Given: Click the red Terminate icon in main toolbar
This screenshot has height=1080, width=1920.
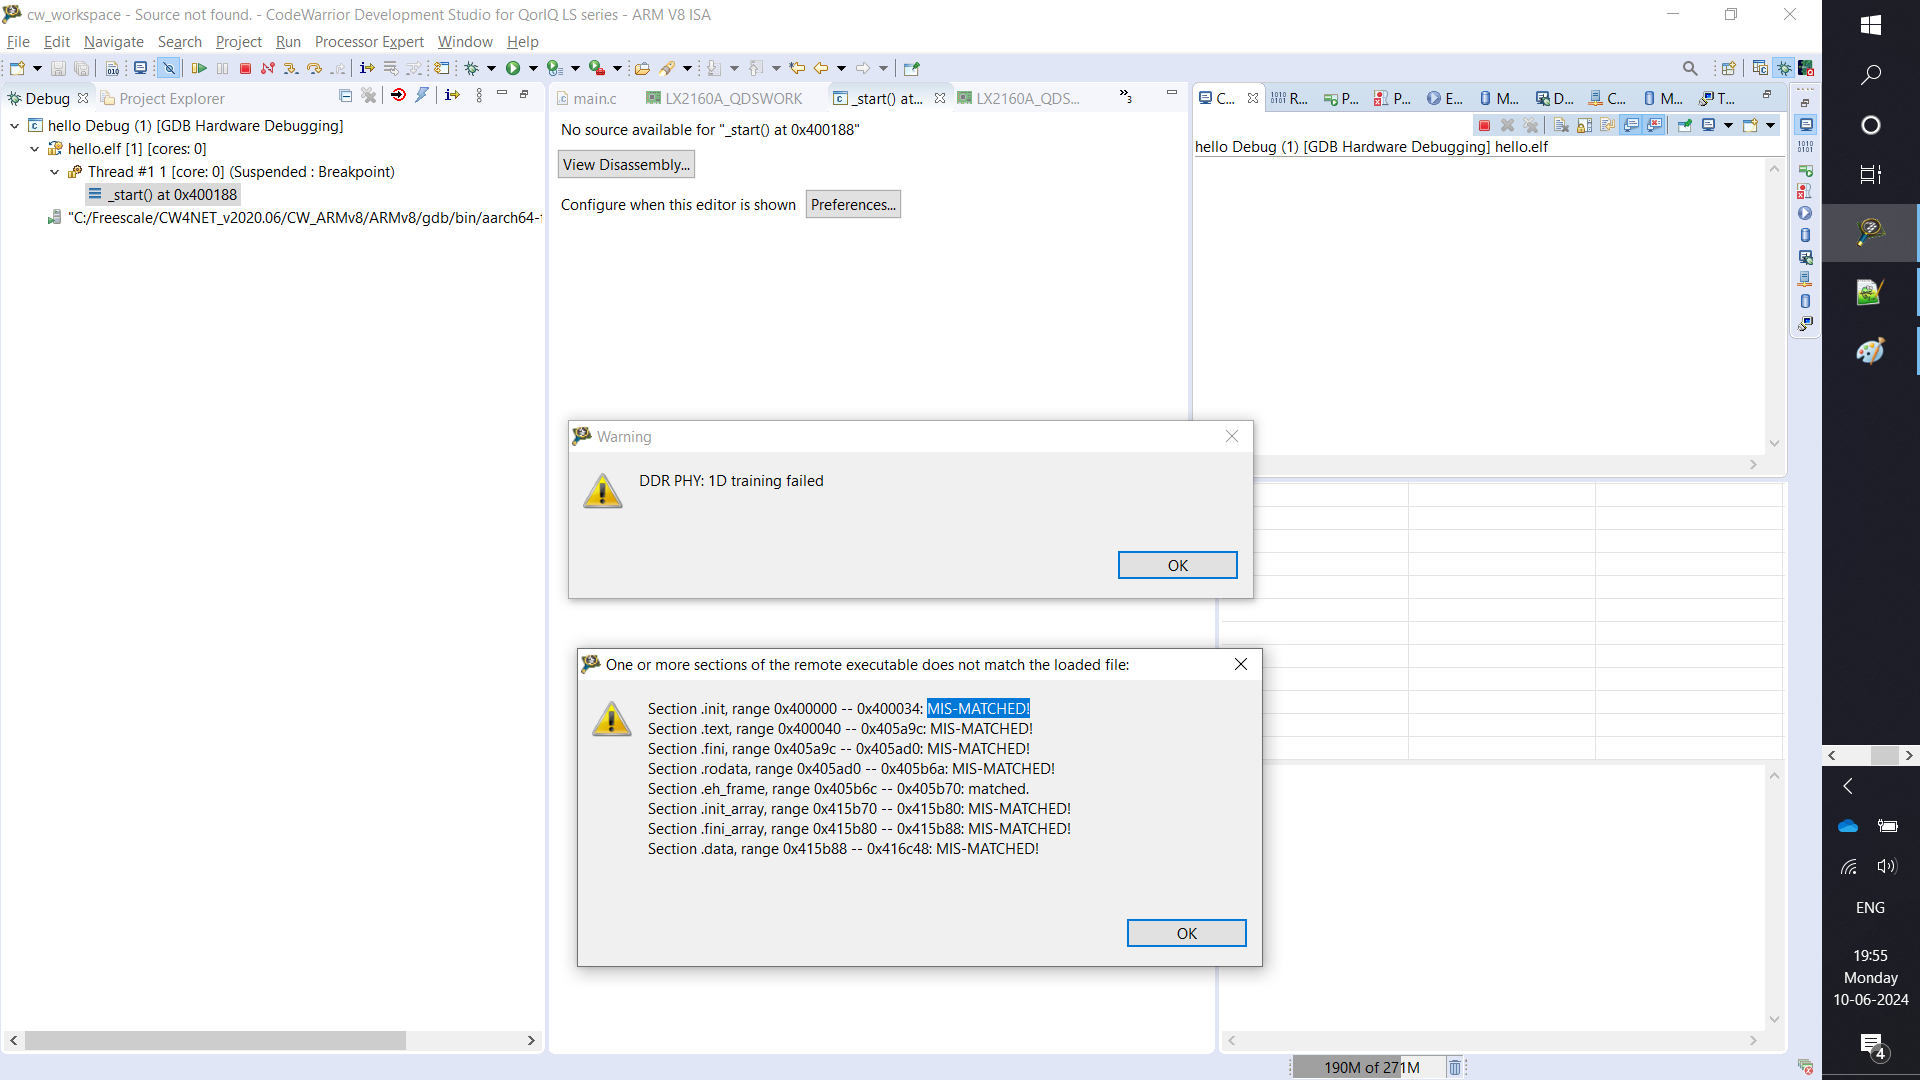Looking at the screenshot, I should [x=245, y=68].
